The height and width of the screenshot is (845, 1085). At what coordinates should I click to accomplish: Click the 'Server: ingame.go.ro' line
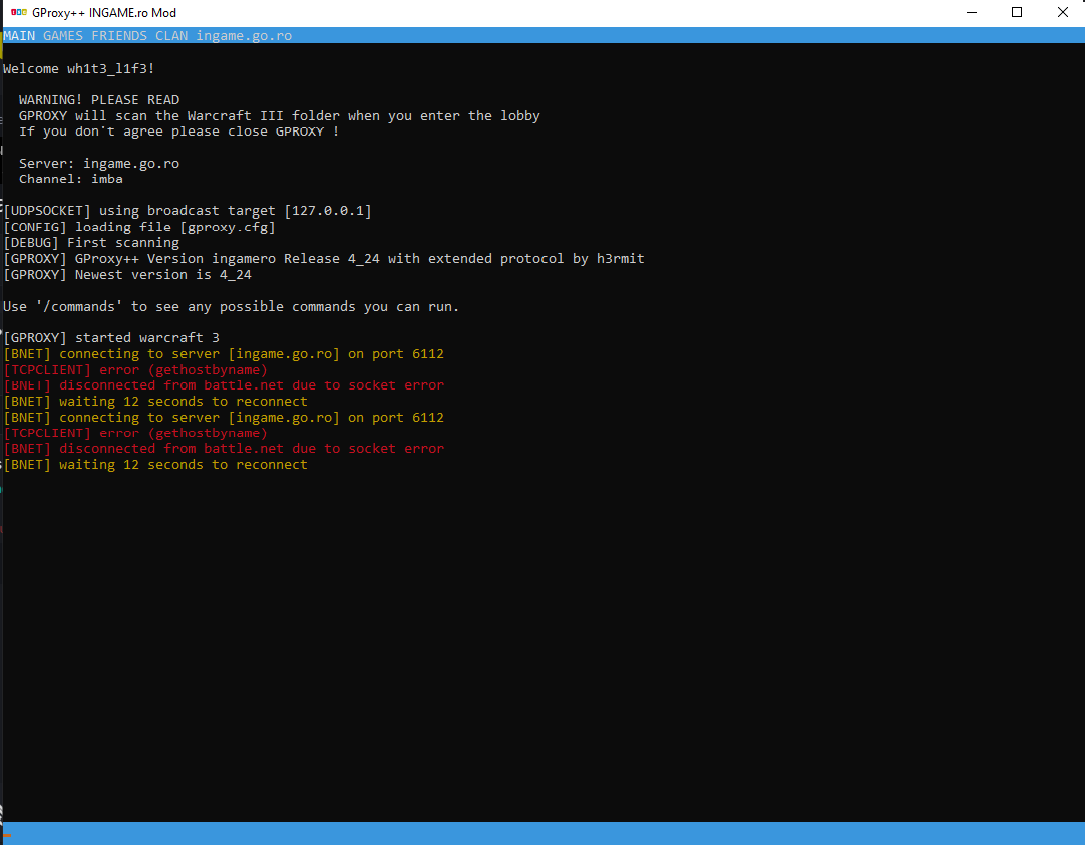(x=99, y=163)
